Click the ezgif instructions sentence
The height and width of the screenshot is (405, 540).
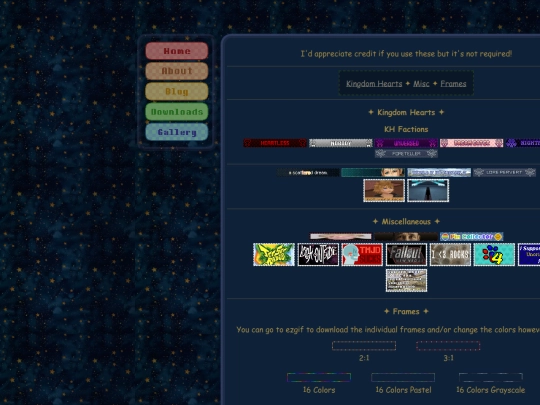(x=388, y=330)
